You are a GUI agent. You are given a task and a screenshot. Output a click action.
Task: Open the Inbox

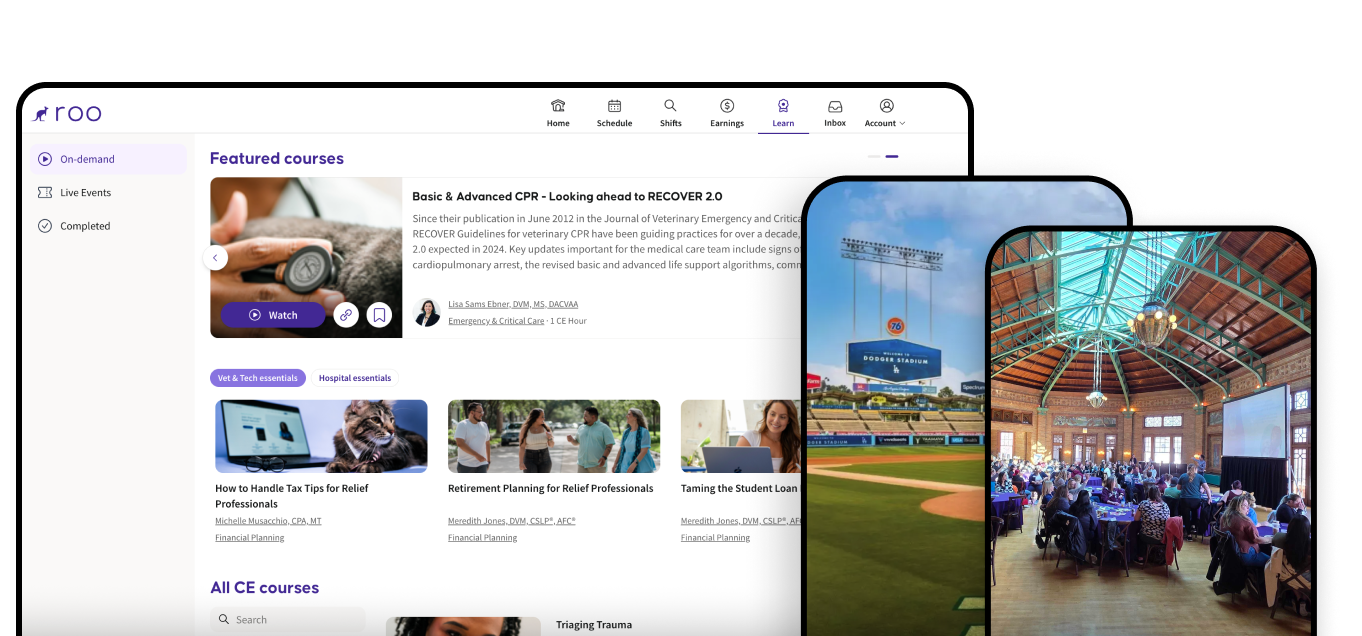coord(835,113)
